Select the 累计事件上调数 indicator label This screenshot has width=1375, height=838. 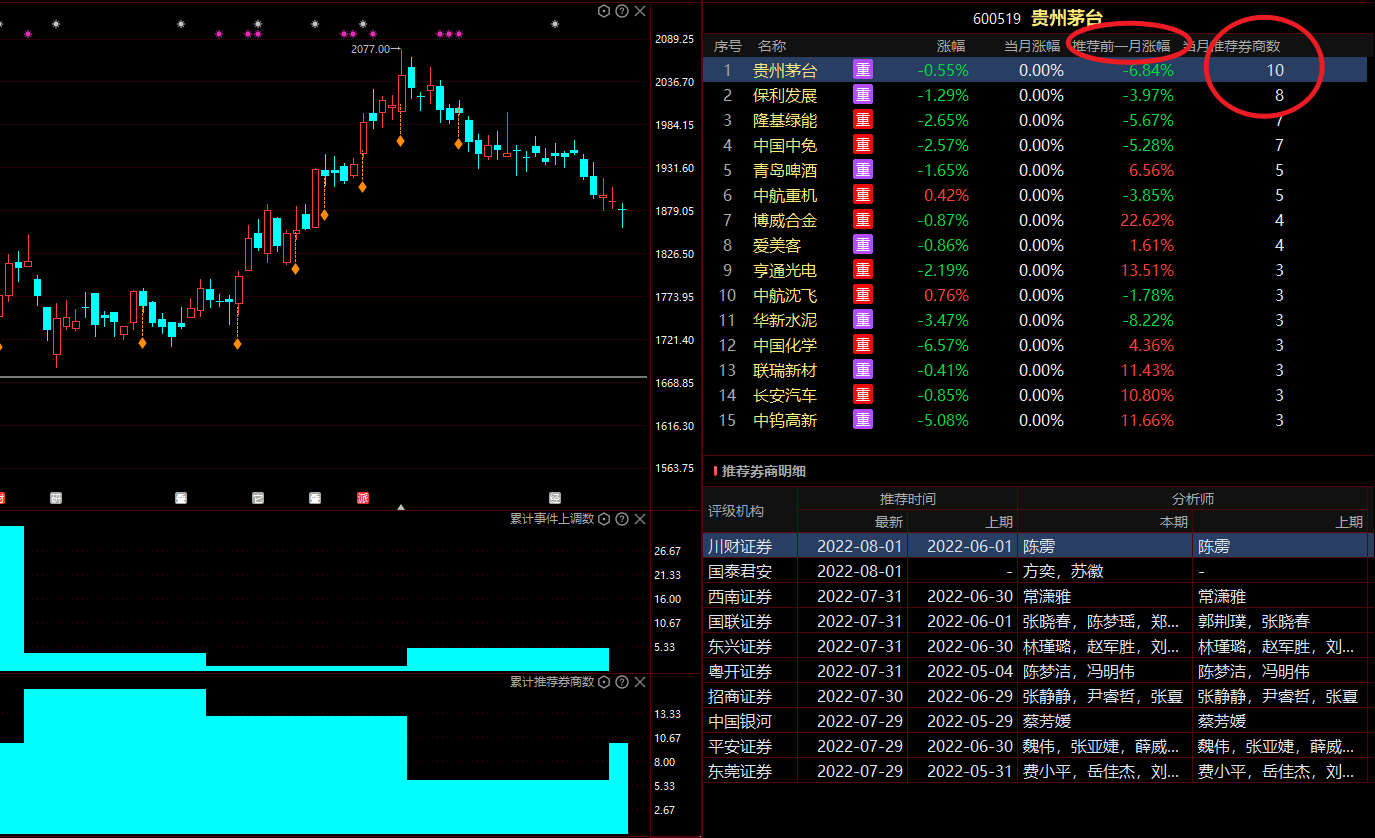click(552, 519)
